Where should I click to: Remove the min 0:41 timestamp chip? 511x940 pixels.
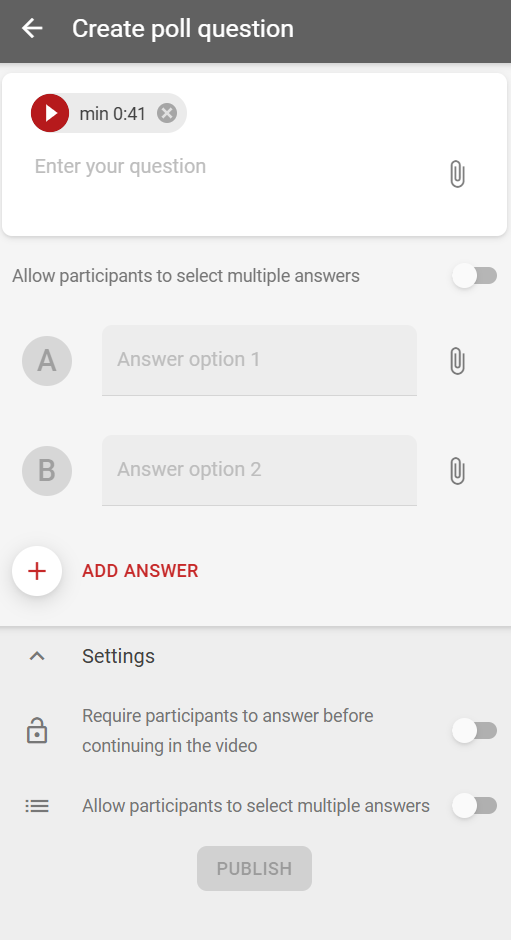point(167,113)
